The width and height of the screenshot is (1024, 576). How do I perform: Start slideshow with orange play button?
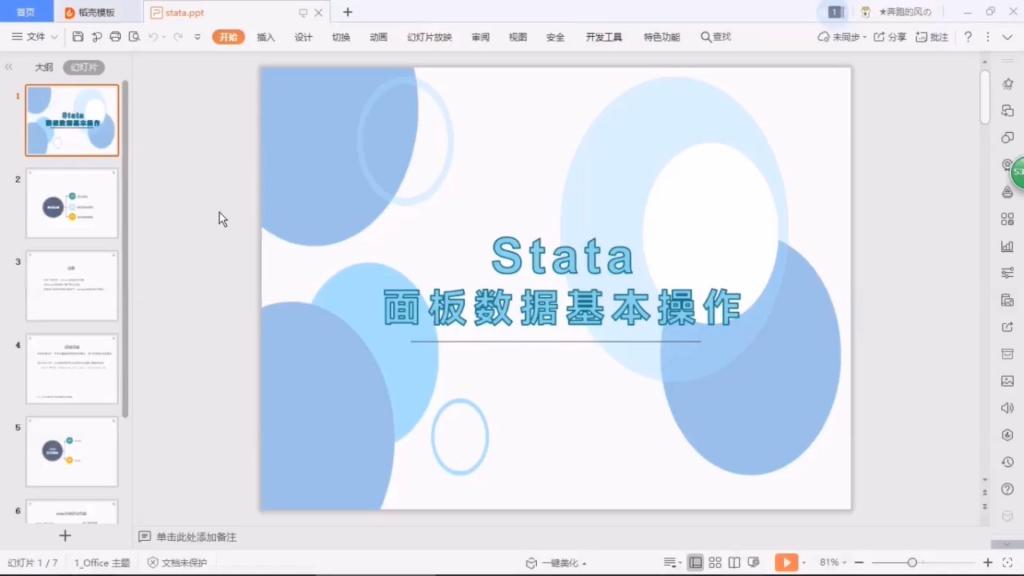tap(786, 563)
